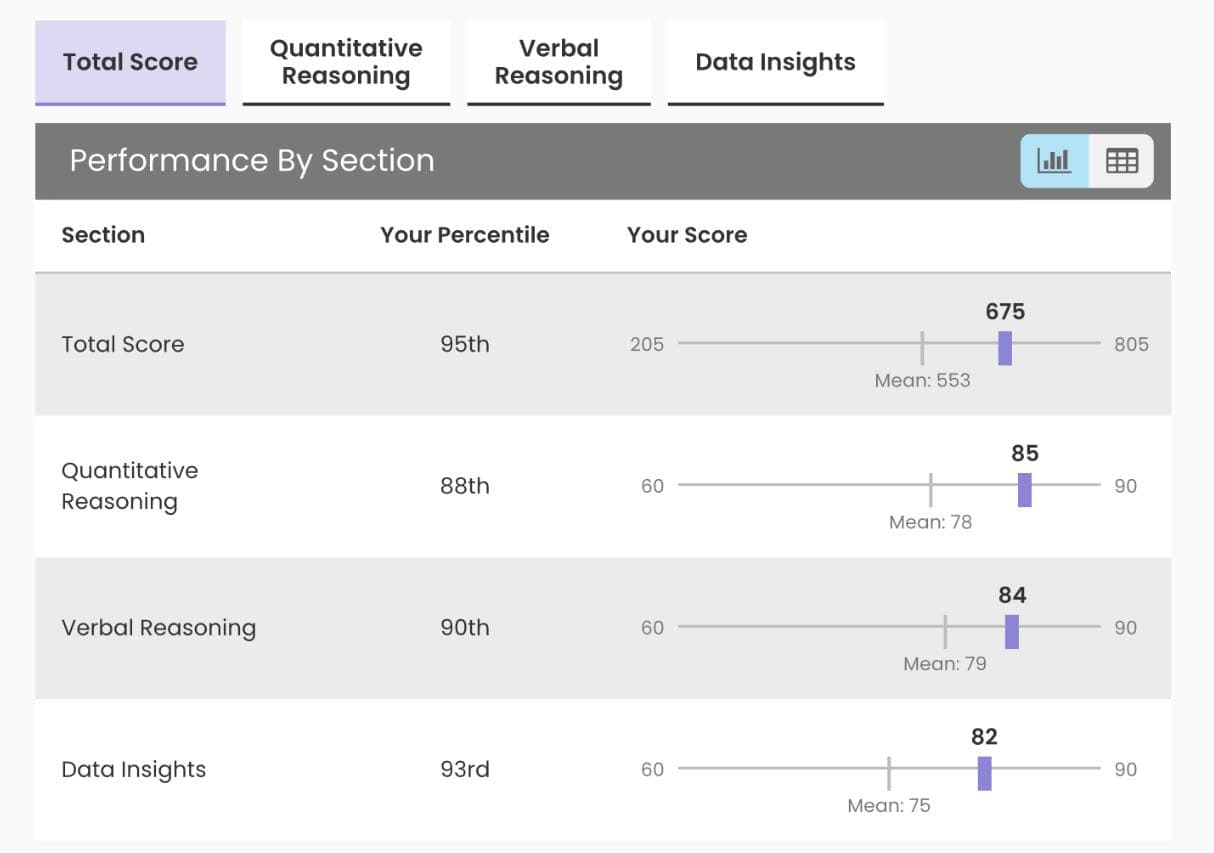Click the Data Insights score marker at 82
The image size is (1214, 853).
point(984,774)
